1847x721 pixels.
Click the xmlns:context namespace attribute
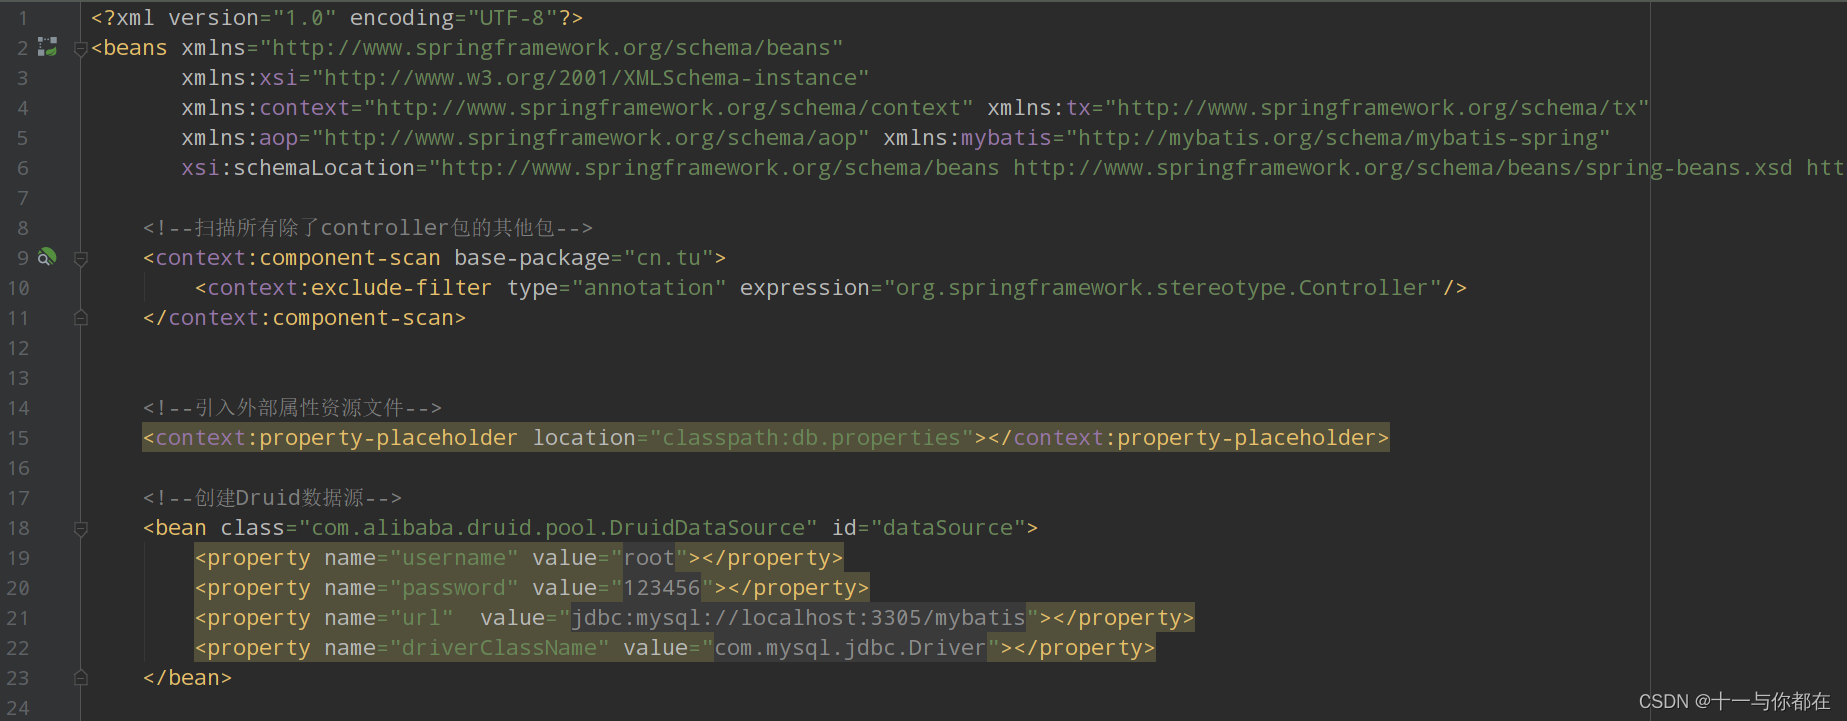click(577, 108)
